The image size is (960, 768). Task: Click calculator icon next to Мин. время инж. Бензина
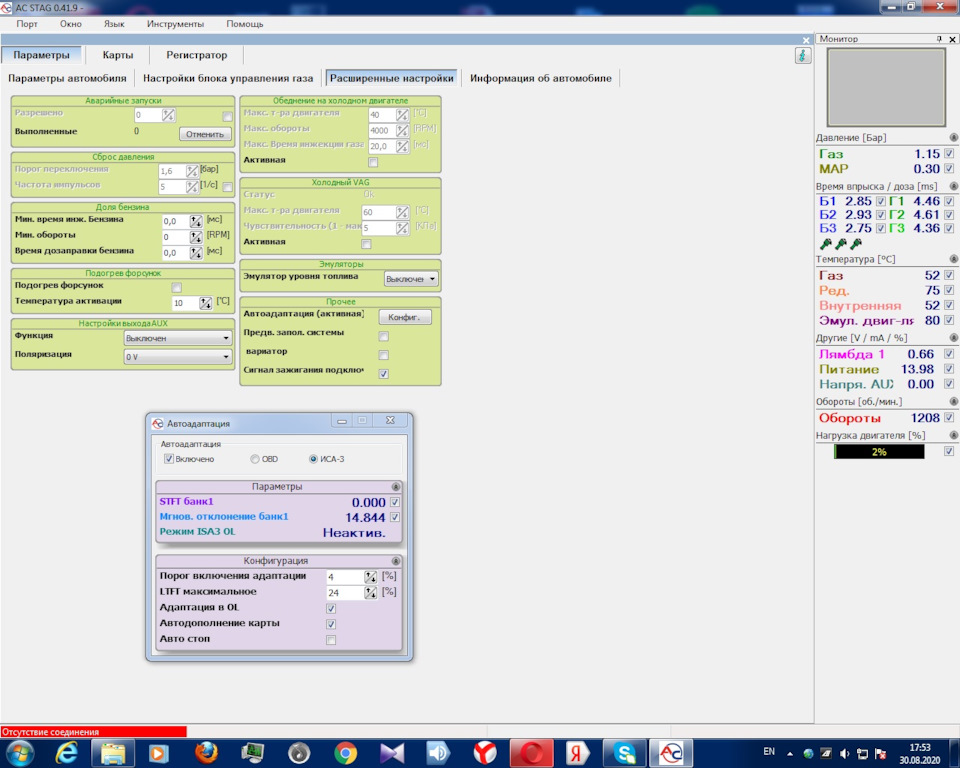pyautogui.click(x=196, y=221)
